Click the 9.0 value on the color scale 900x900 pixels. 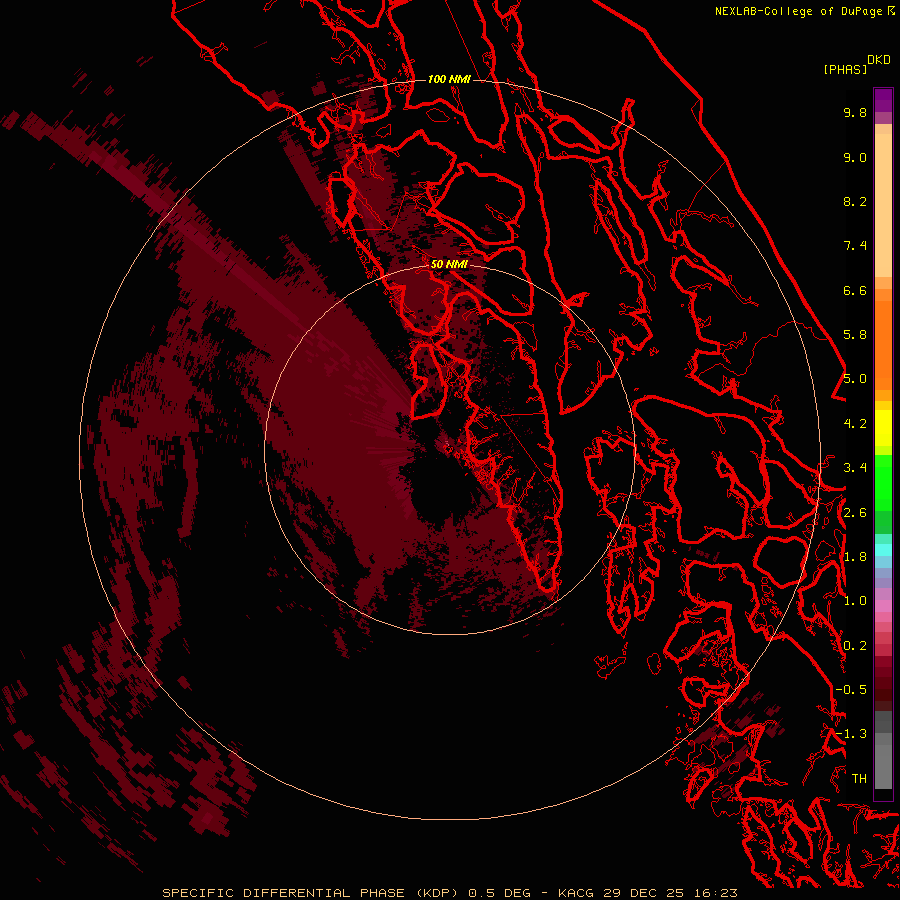[x=855, y=157]
